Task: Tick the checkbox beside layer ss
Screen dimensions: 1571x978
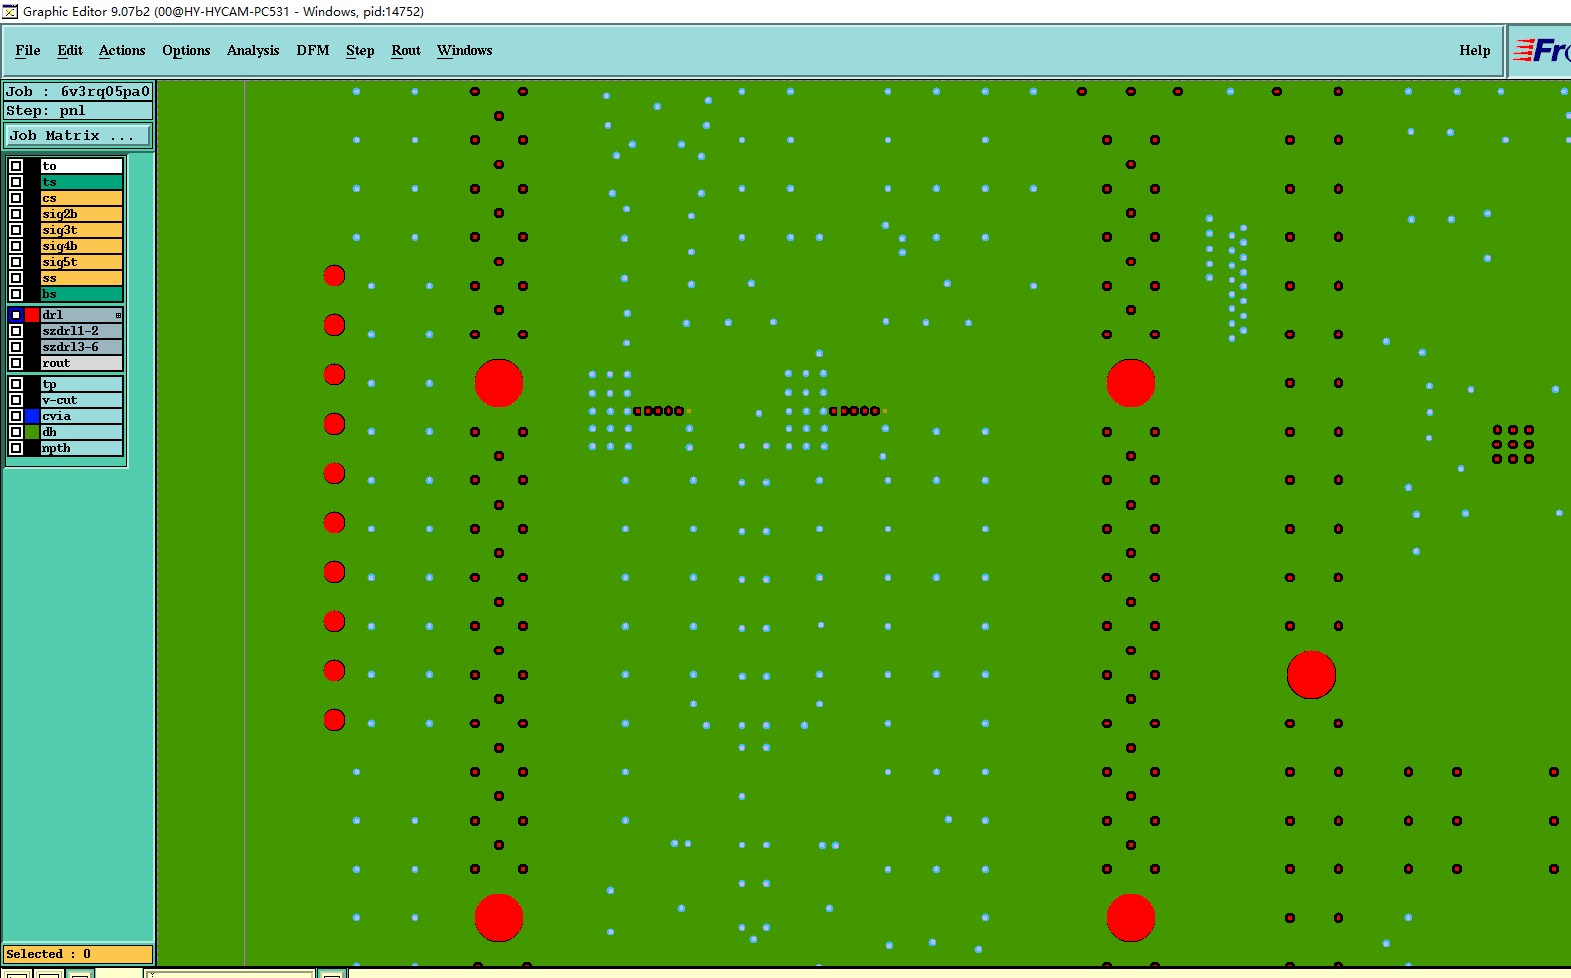Action: tap(16, 278)
